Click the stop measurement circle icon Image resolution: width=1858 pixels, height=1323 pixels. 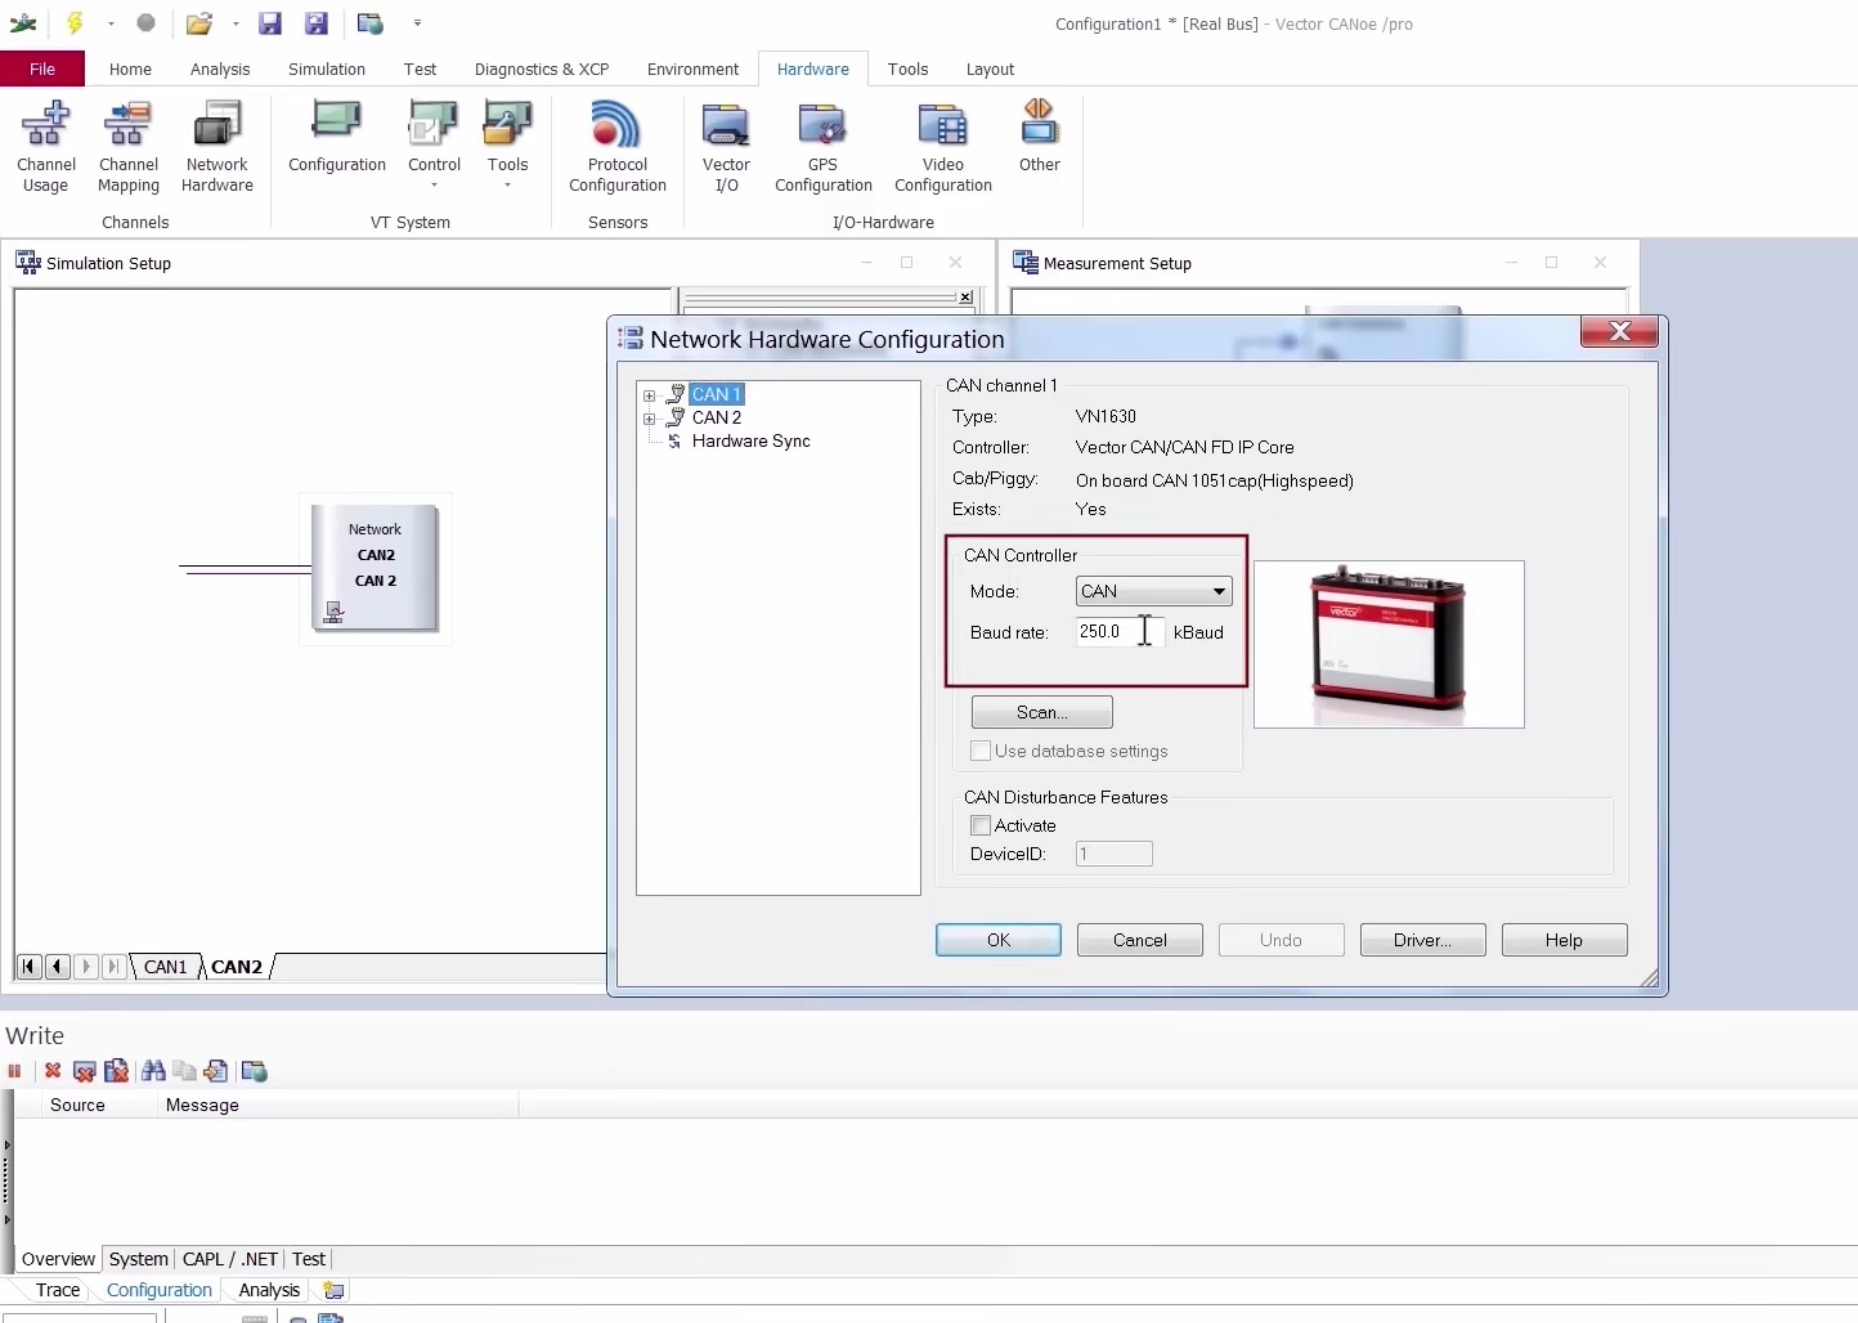146,22
